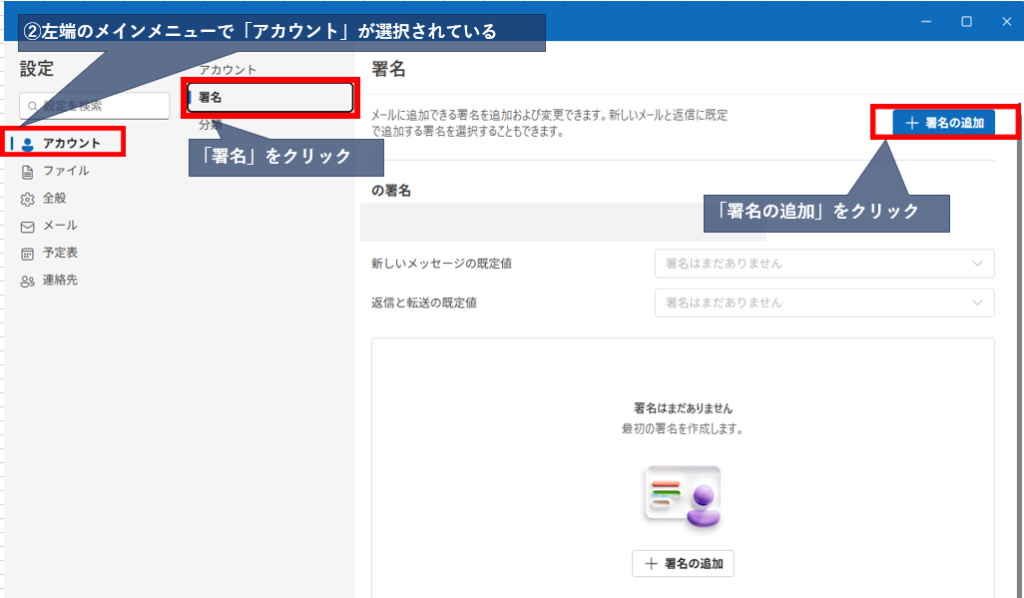This screenshot has width=1024, height=598.
Task: Open the アカウント settings category in the sidebar
Action: point(70,143)
